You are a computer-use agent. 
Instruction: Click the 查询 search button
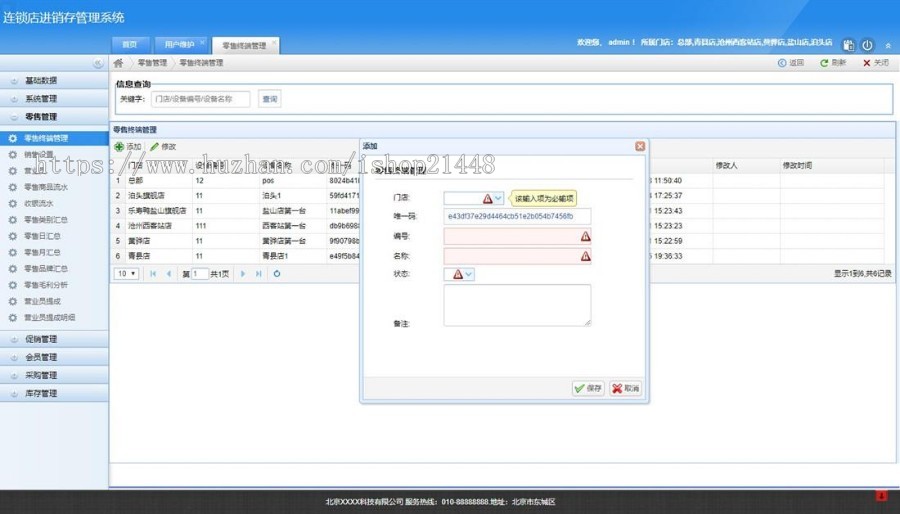pyautogui.click(x=270, y=99)
